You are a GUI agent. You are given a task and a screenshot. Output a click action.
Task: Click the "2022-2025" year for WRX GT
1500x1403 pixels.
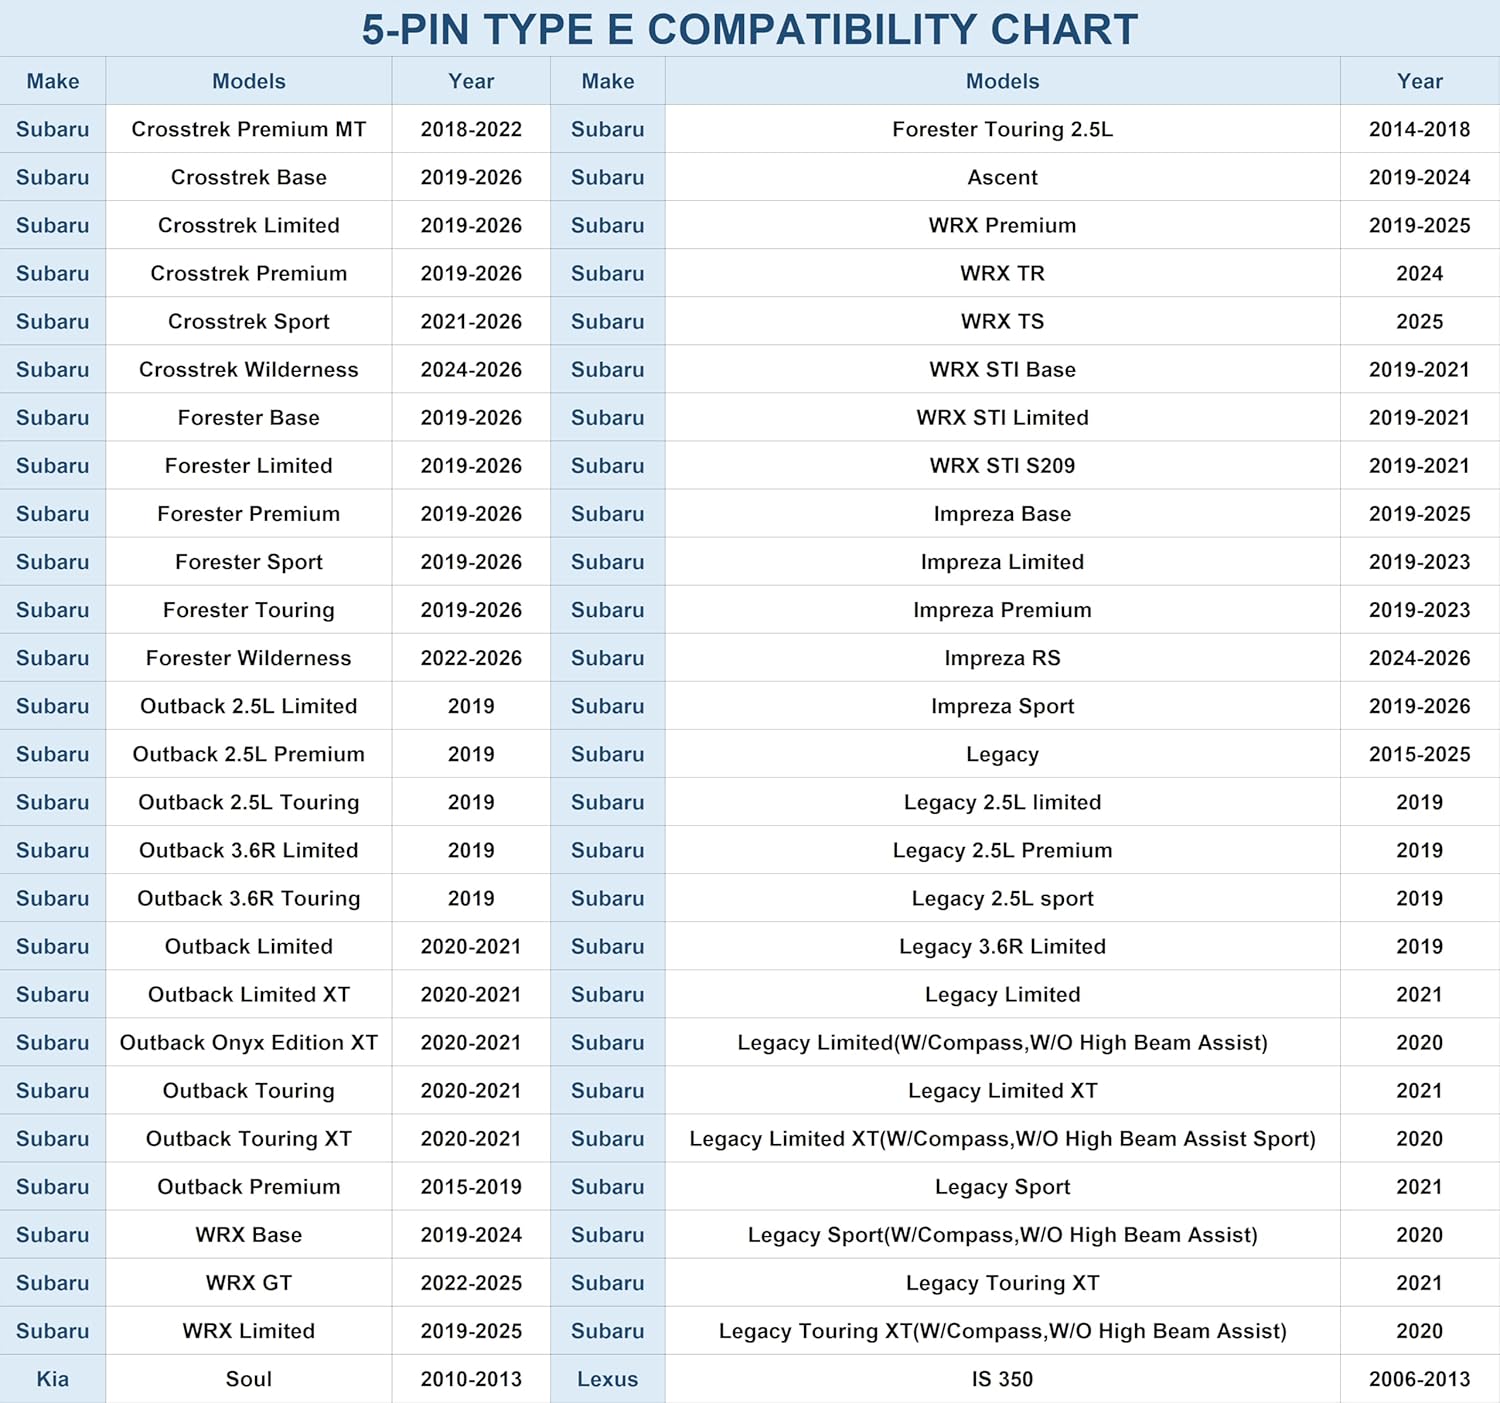tap(471, 1282)
